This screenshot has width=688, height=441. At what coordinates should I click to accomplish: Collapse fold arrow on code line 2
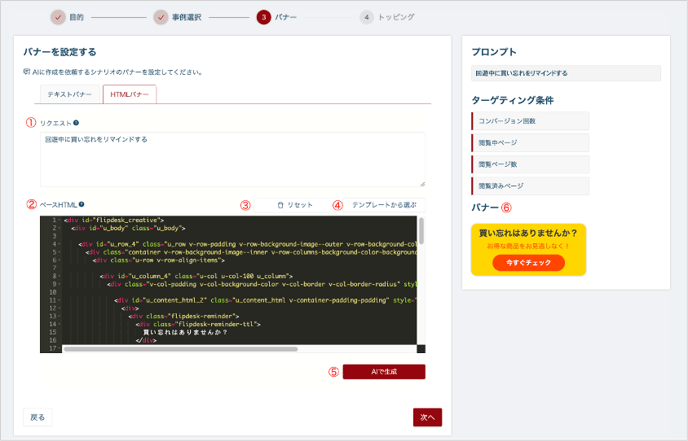click(60, 228)
